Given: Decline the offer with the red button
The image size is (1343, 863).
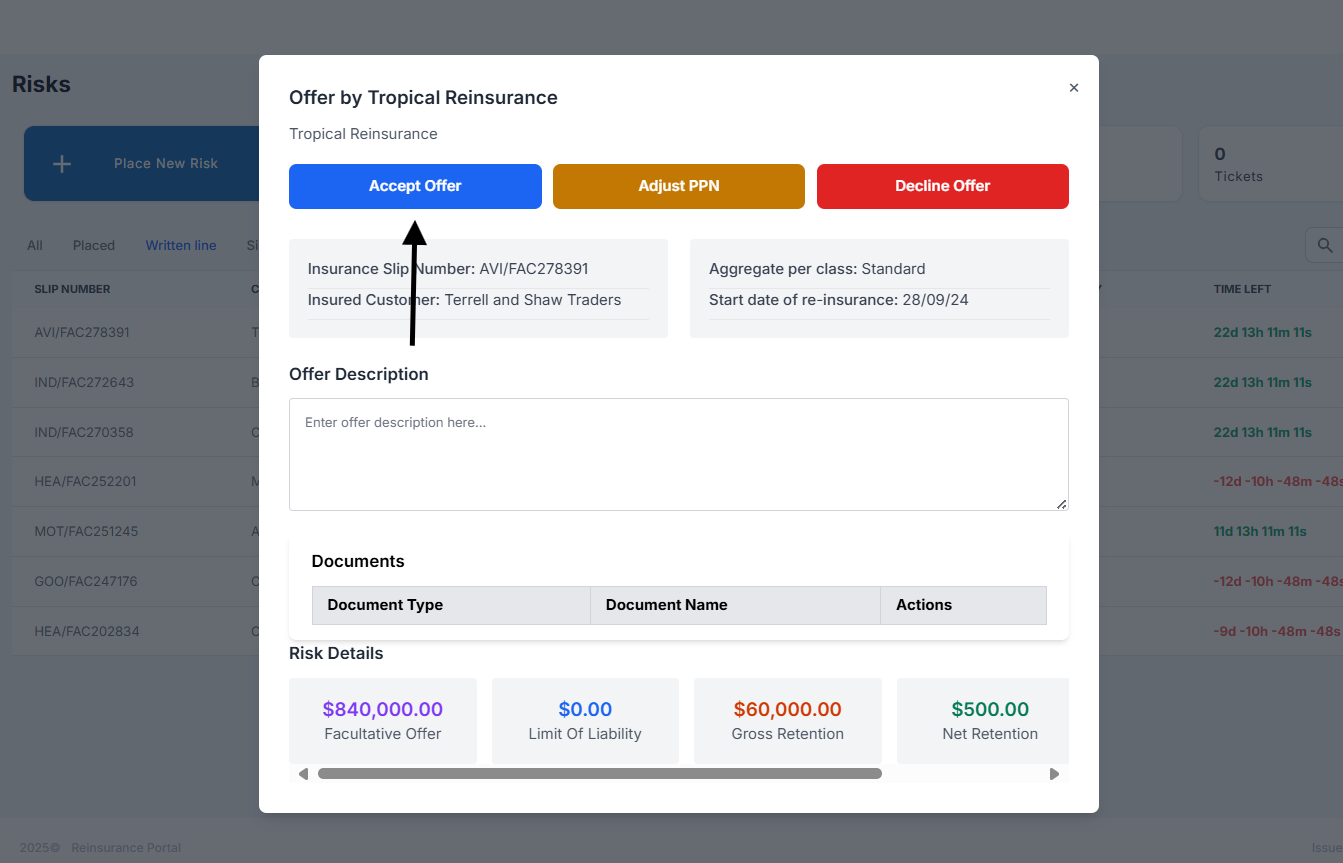Looking at the screenshot, I should tap(942, 186).
